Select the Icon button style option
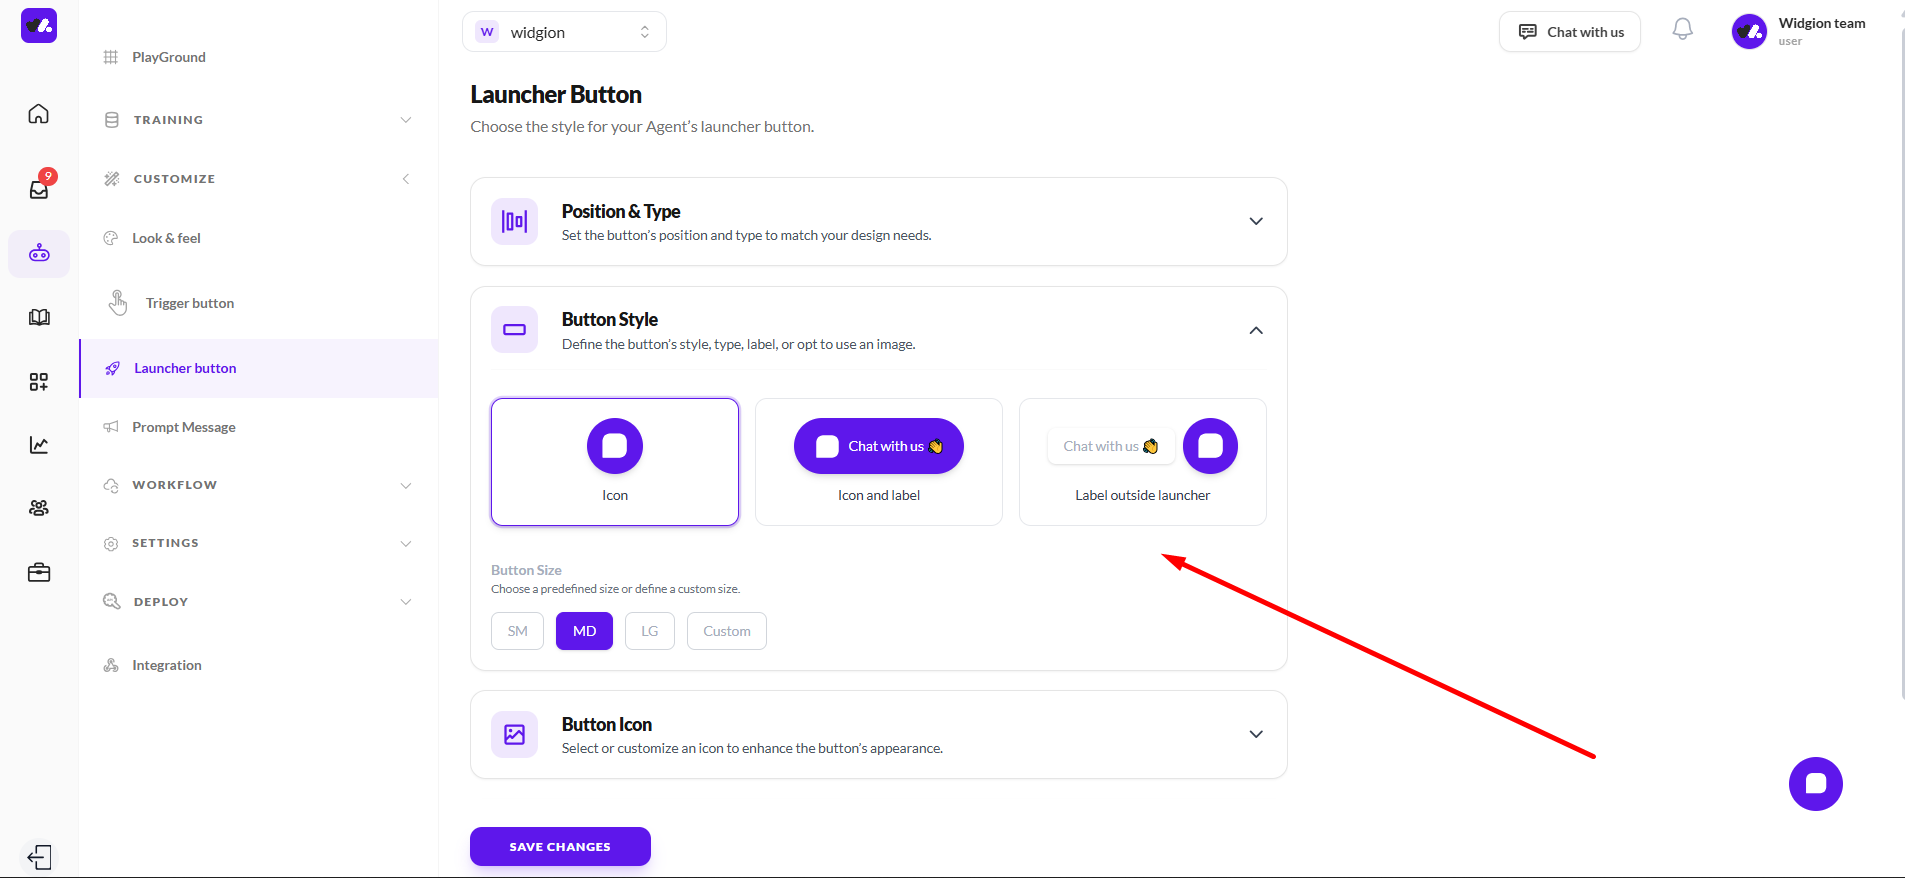 pos(614,462)
